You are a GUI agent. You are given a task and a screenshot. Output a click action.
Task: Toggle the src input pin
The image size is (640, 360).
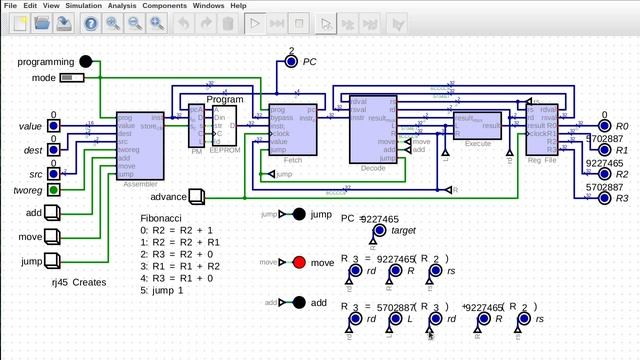(53, 174)
